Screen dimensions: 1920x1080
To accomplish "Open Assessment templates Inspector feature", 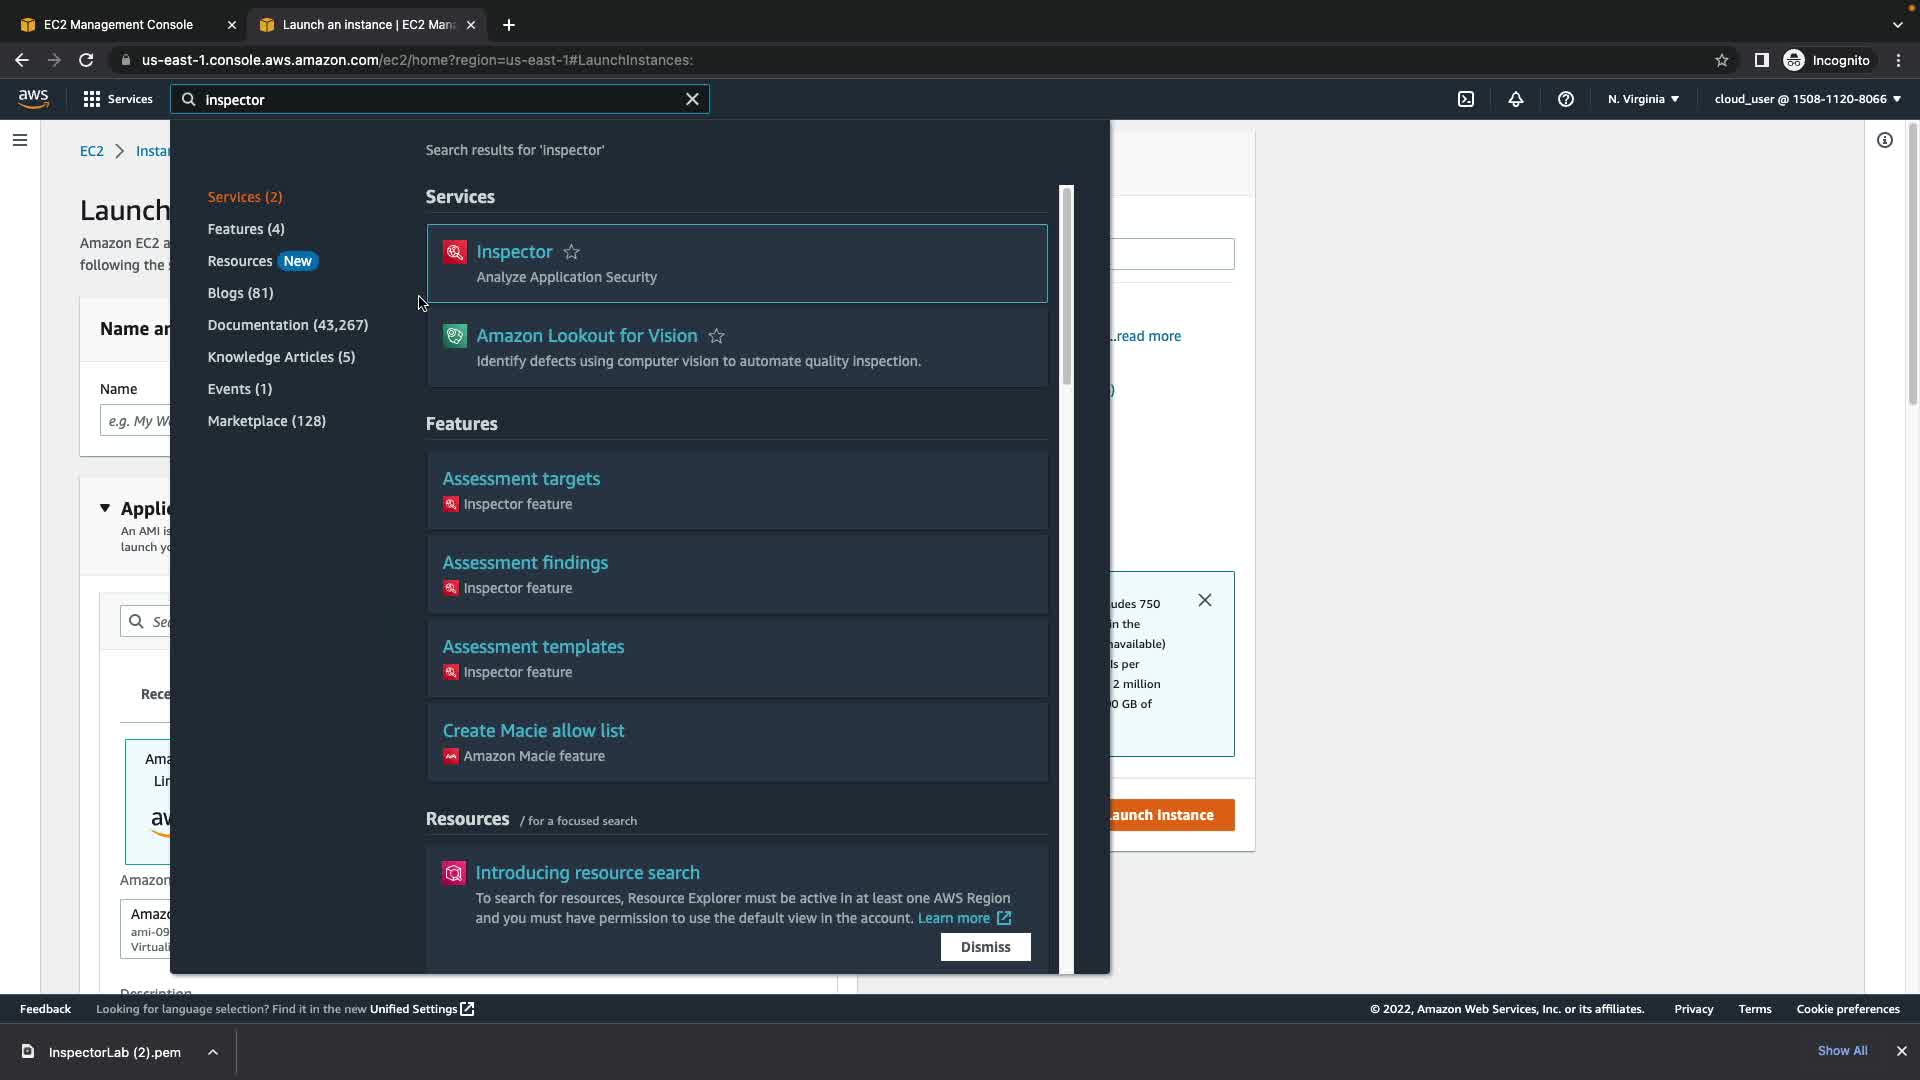I will click(533, 647).
